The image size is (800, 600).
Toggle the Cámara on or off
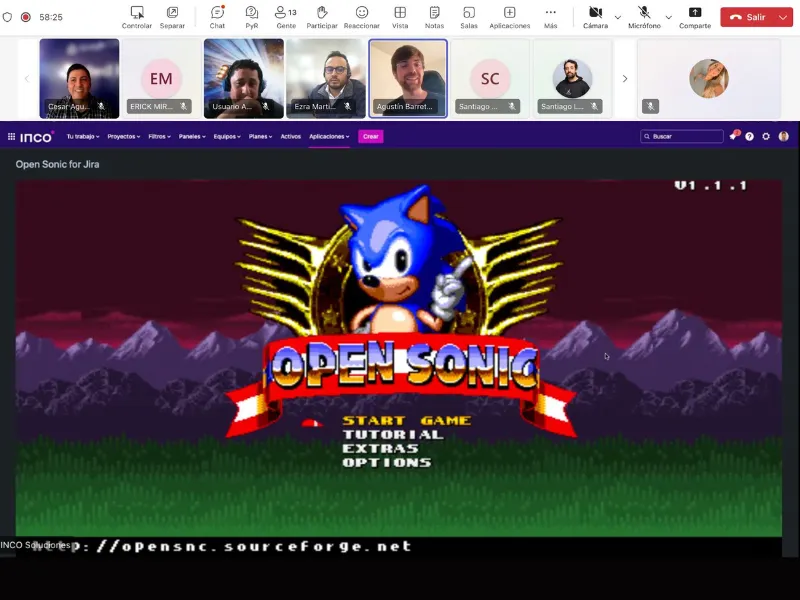pos(595,16)
